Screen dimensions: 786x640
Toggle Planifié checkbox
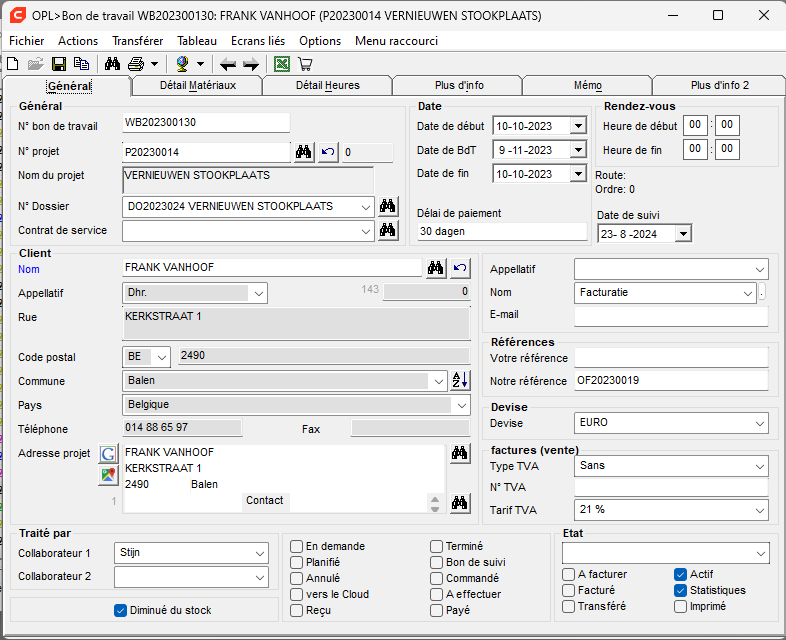[297, 562]
